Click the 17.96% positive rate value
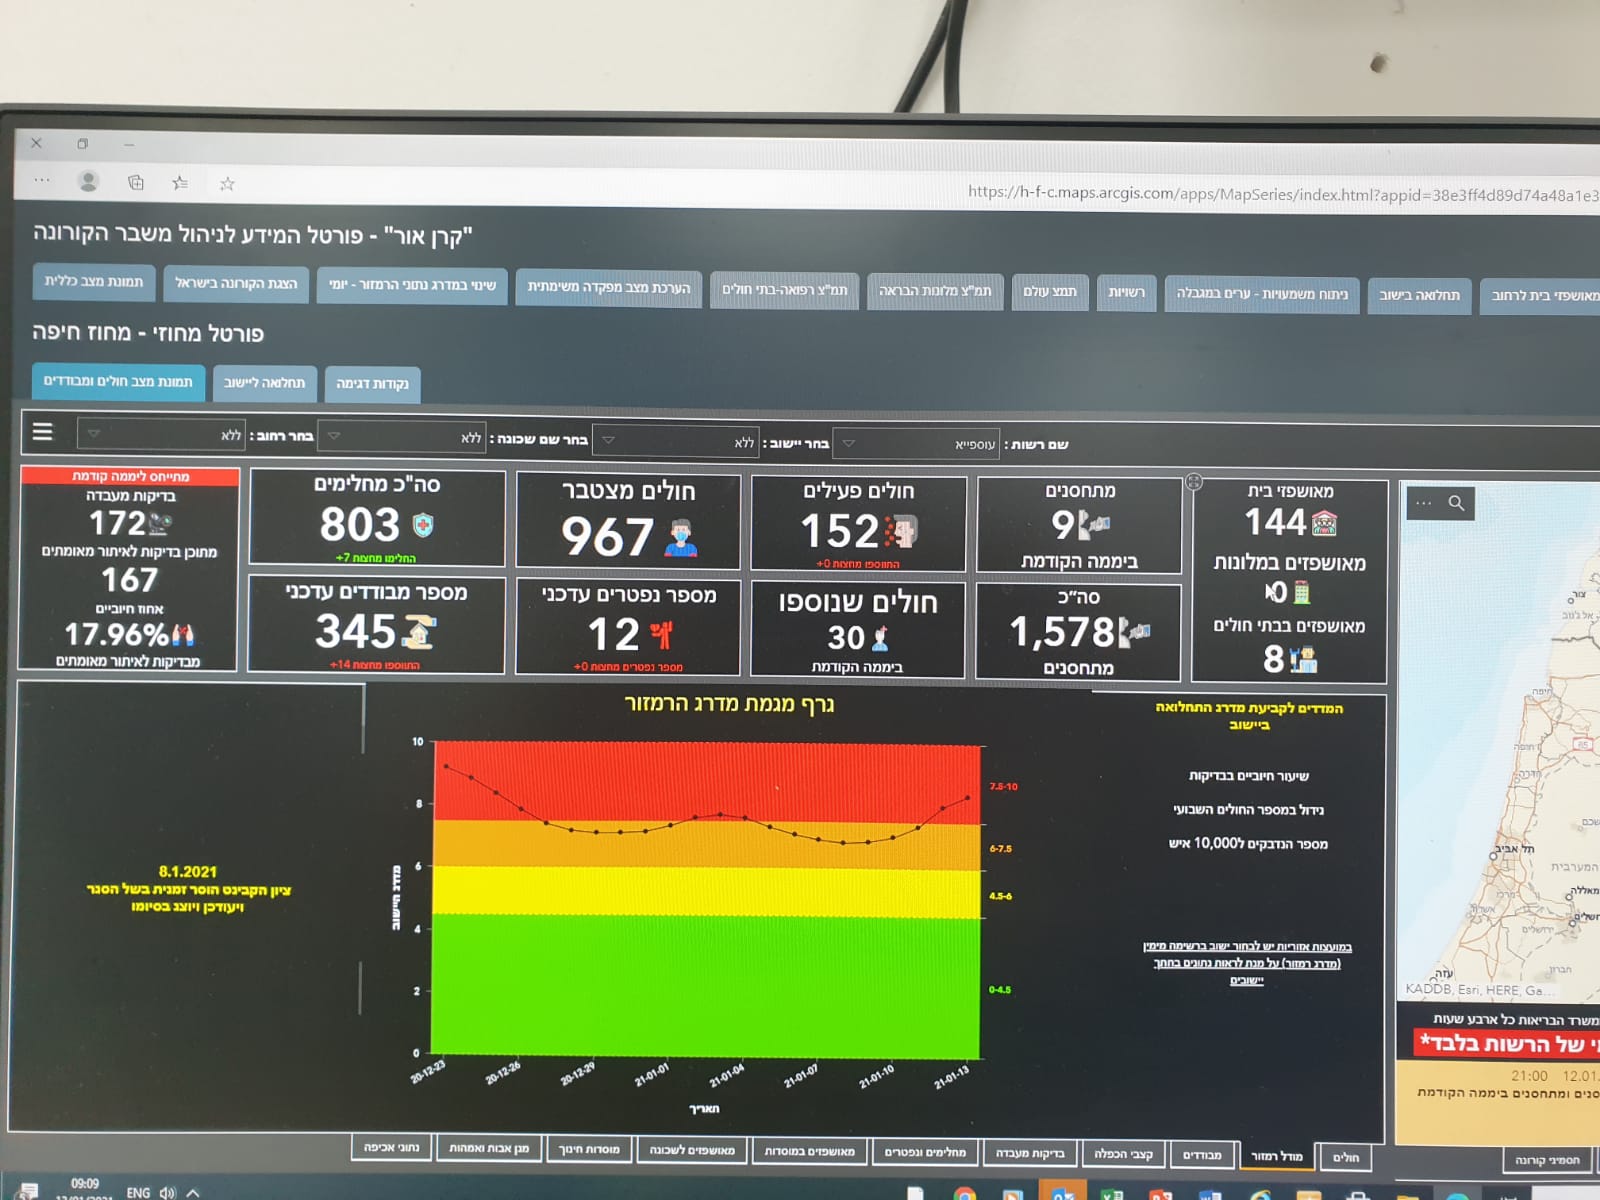This screenshot has width=1600, height=1200. [116, 634]
